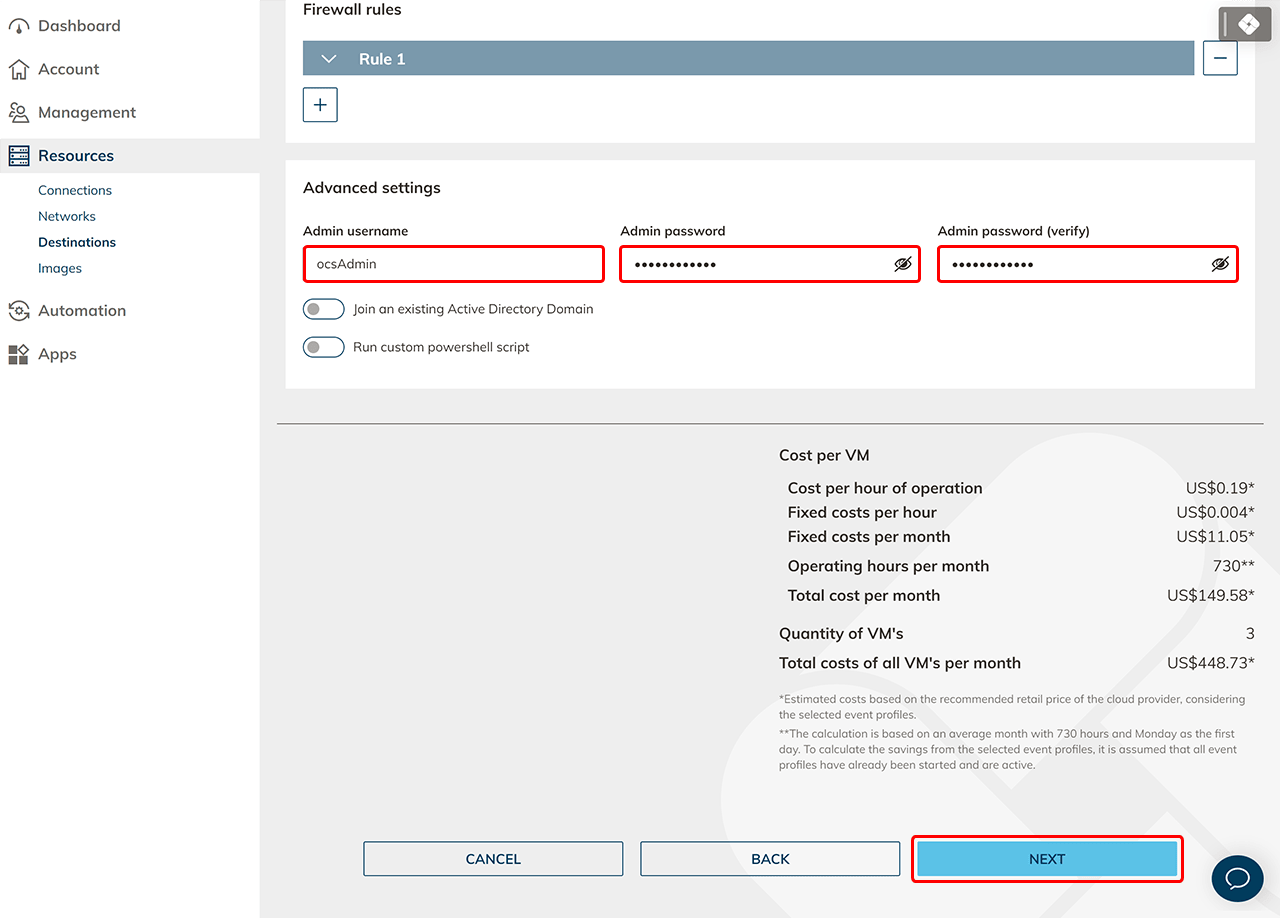Image resolution: width=1280 pixels, height=918 pixels.
Task: Enable Join an existing Active Directory Domain
Action: click(x=323, y=310)
